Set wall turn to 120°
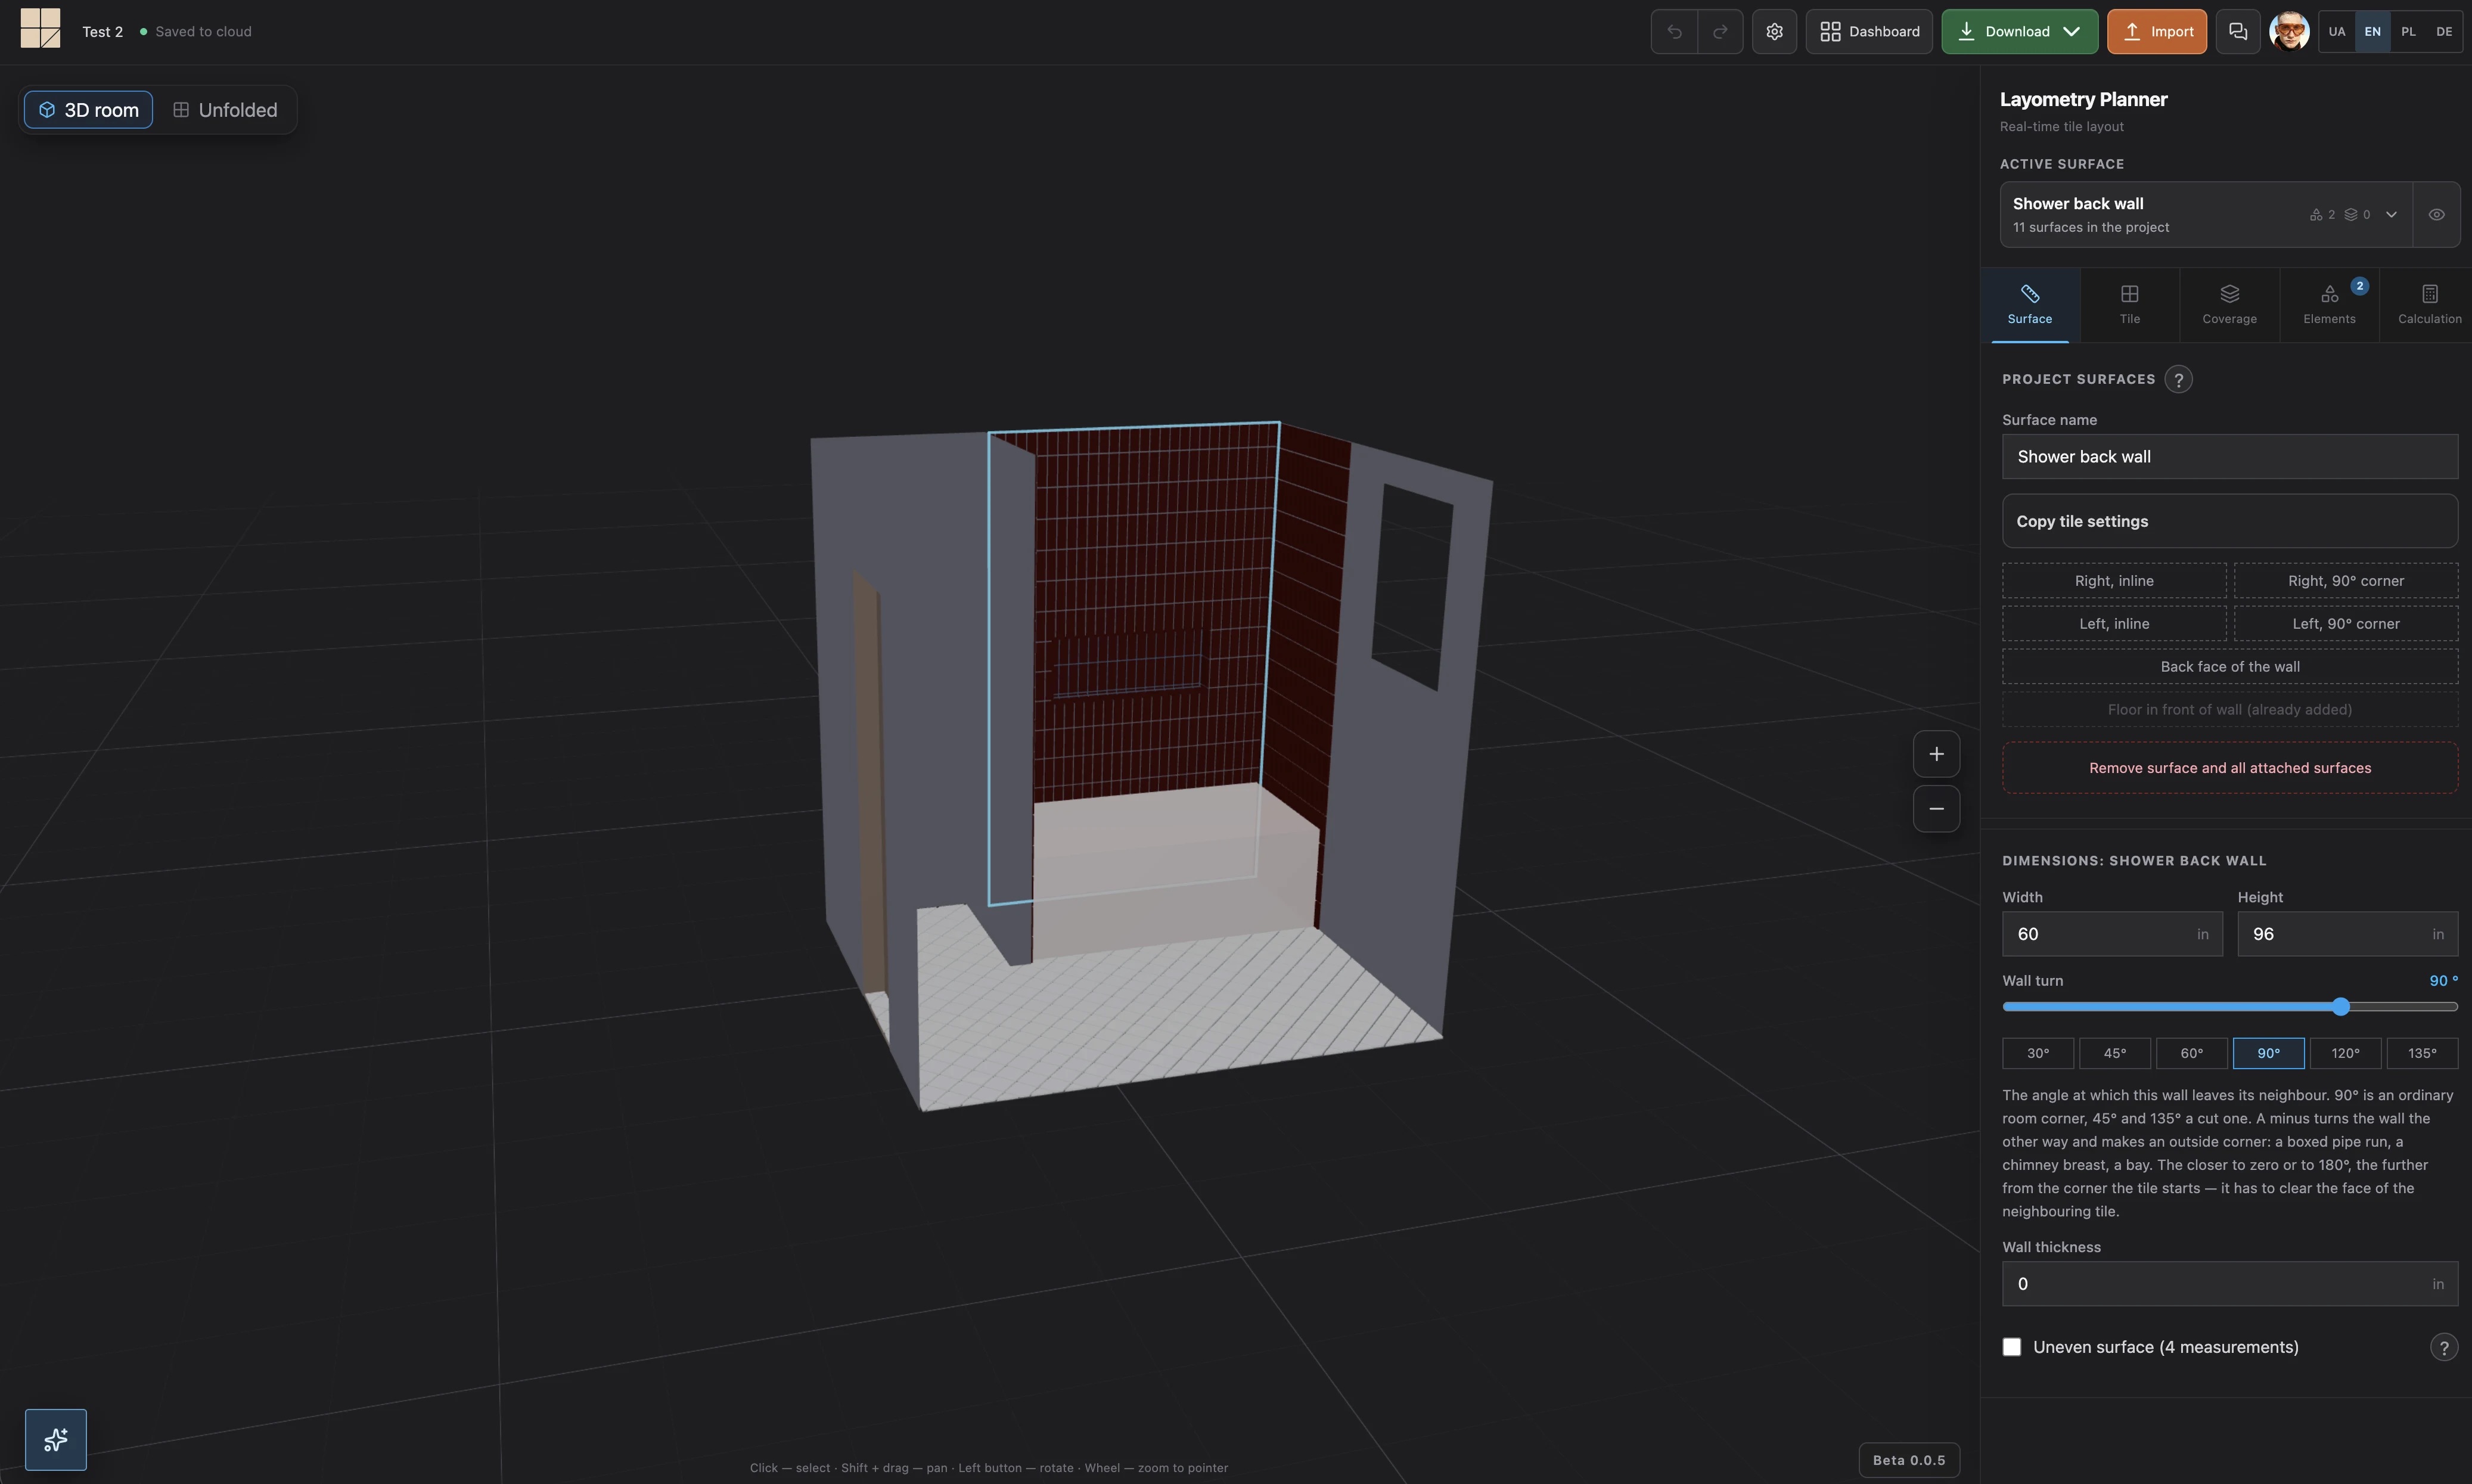The height and width of the screenshot is (1484, 2472). pyautogui.click(x=2345, y=1053)
